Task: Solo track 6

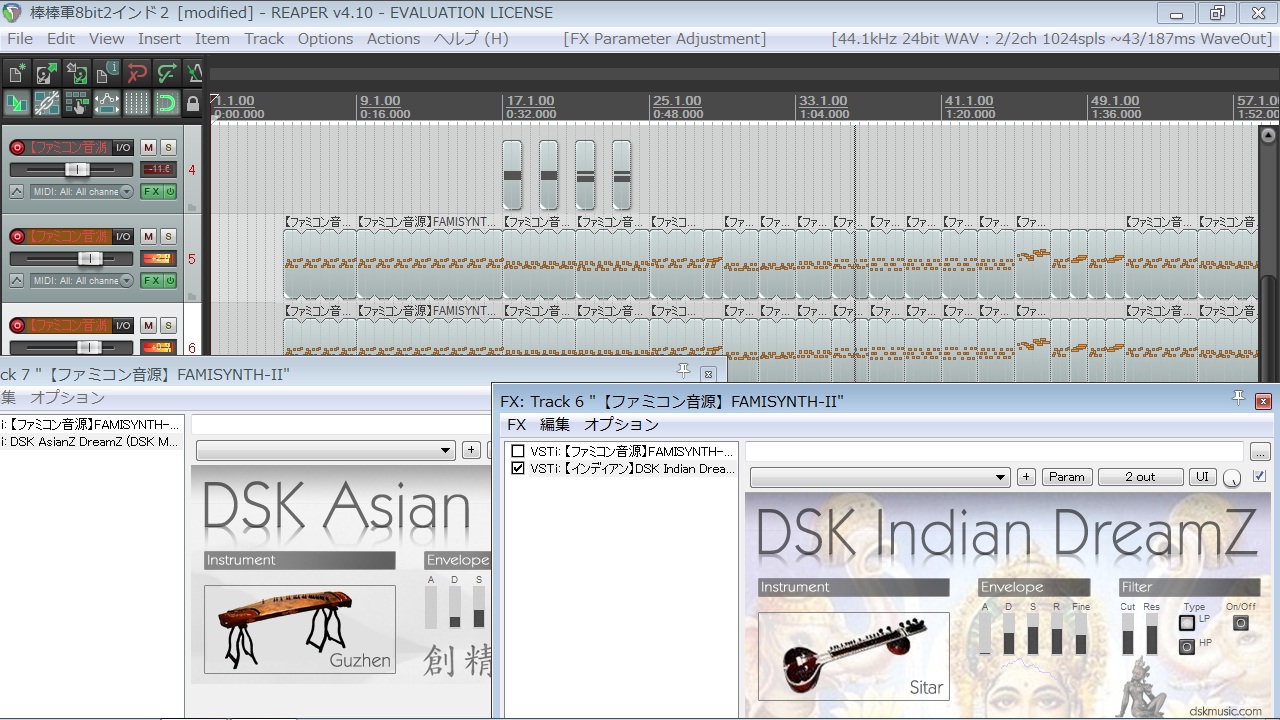Action: 168,325
